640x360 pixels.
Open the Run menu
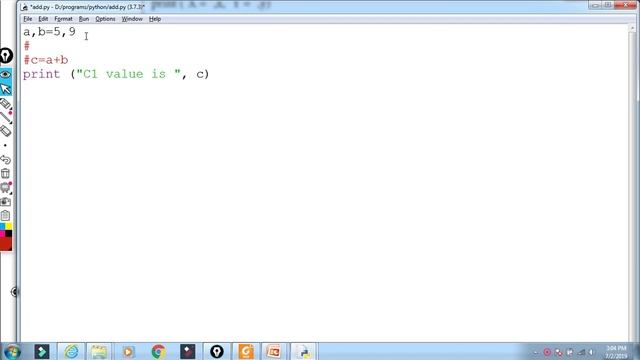84,19
